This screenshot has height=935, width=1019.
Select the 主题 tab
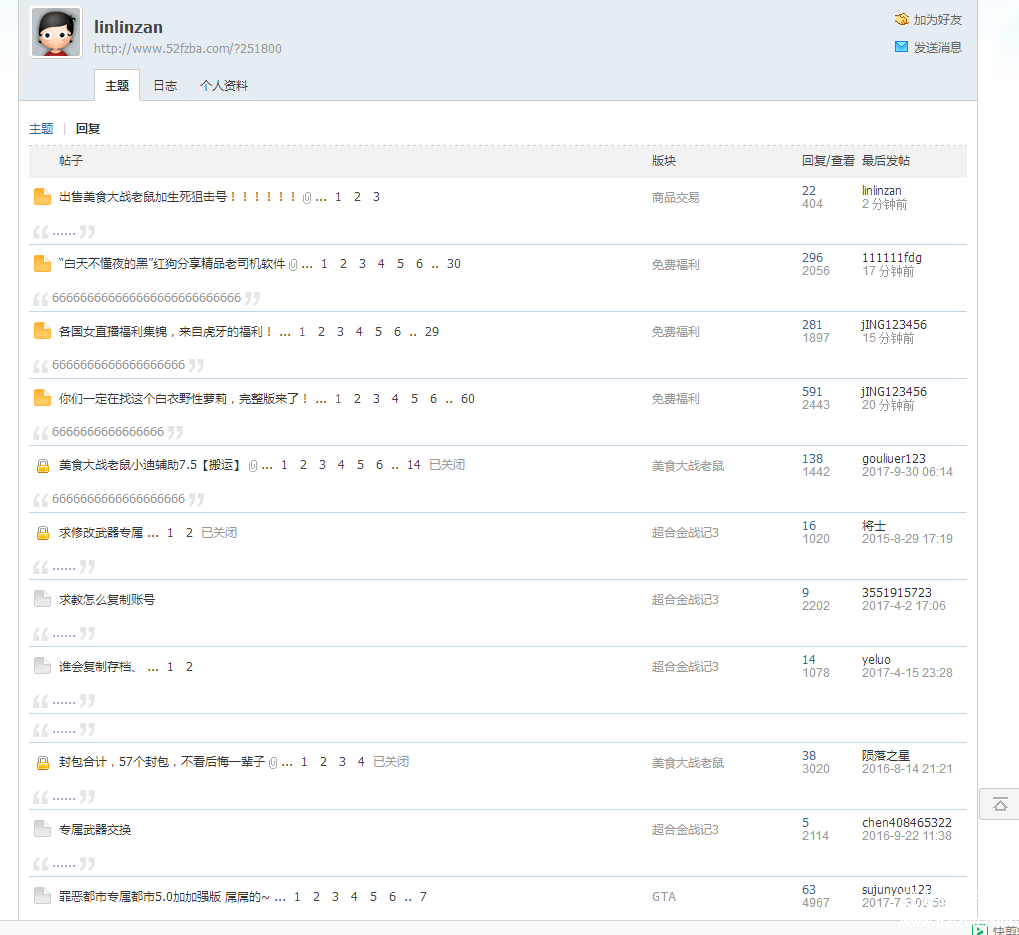point(117,86)
